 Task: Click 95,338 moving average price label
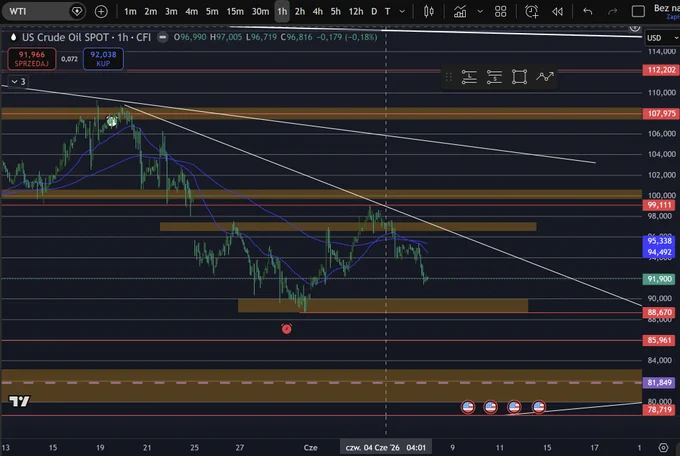pos(659,240)
